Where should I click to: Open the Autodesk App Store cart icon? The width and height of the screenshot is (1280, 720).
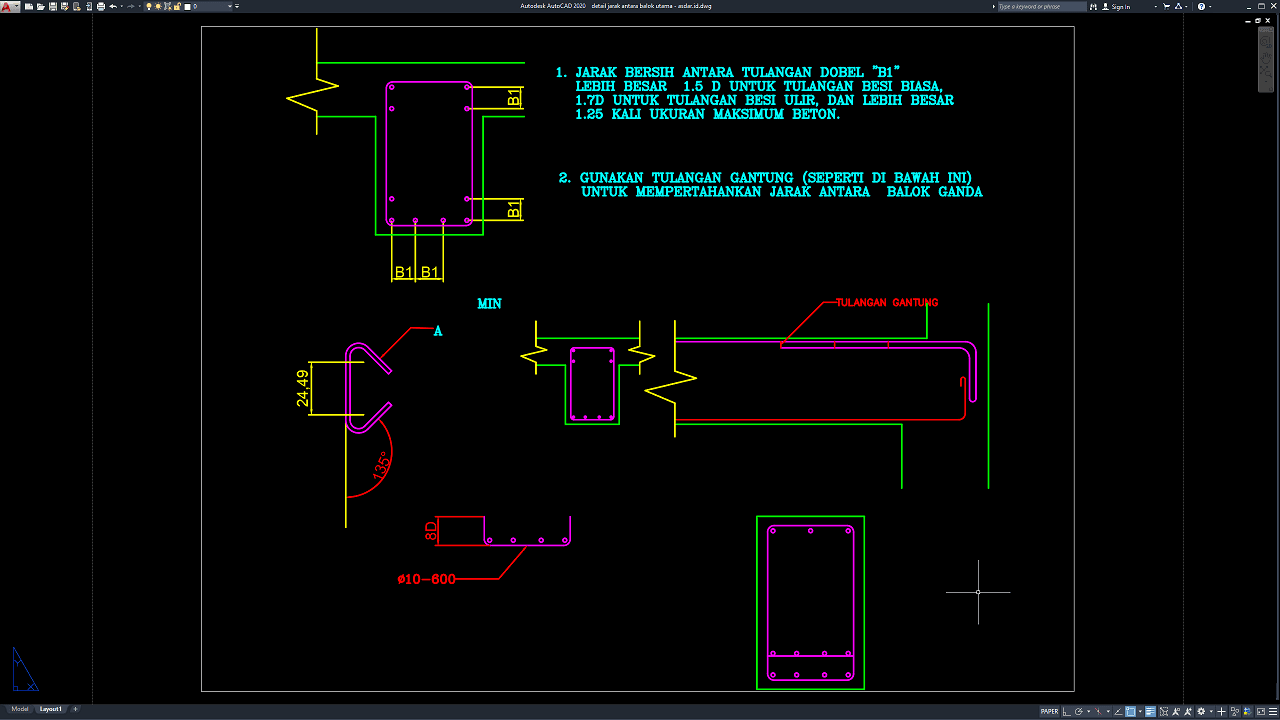pyautogui.click(x=1165, y=6)
